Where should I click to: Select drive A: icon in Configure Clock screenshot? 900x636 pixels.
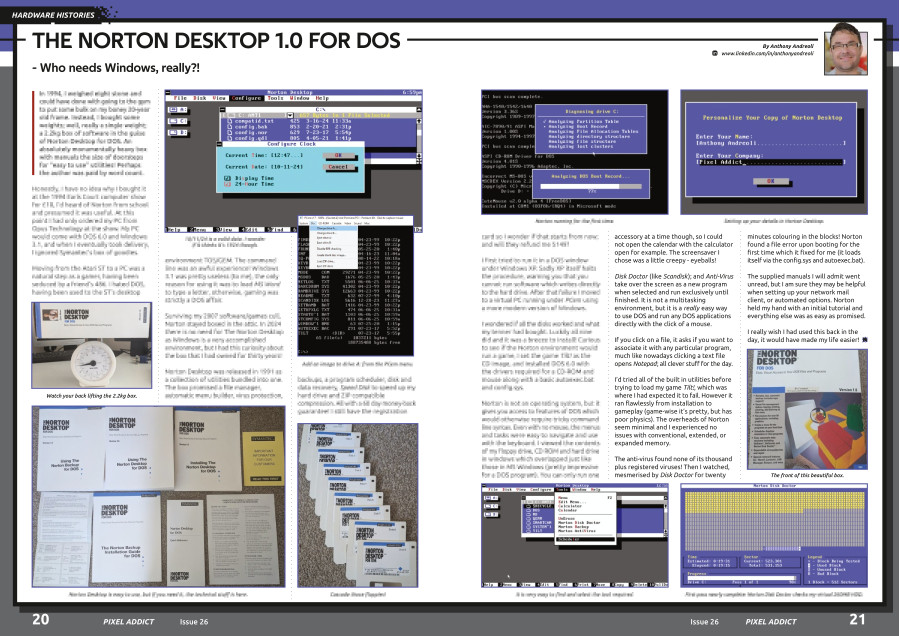(178, 110)
